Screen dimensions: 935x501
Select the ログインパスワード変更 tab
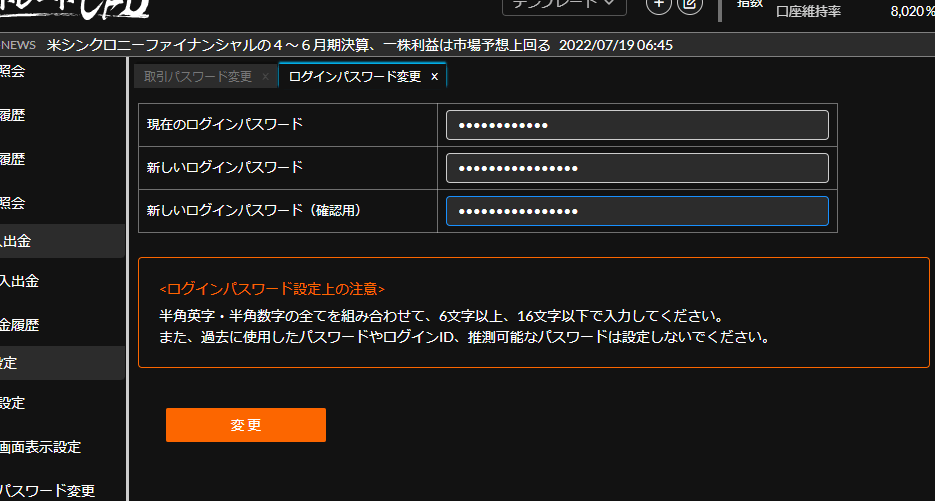click(354, 76)
